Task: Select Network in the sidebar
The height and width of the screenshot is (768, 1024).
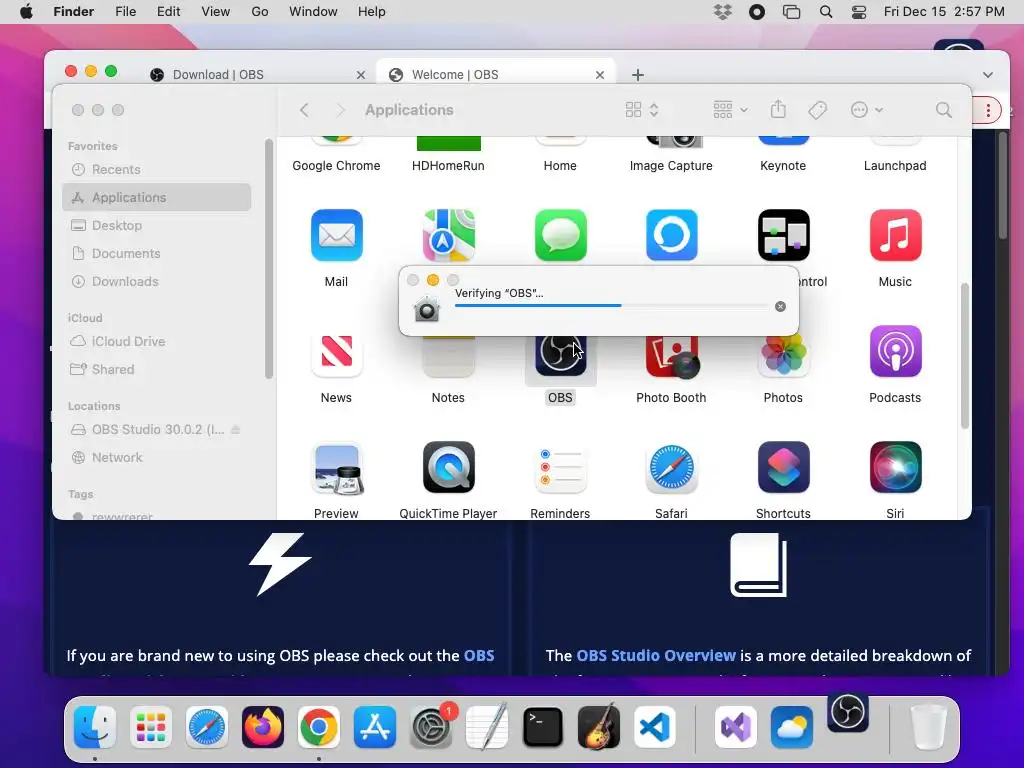Action: (x=157, y=457)
